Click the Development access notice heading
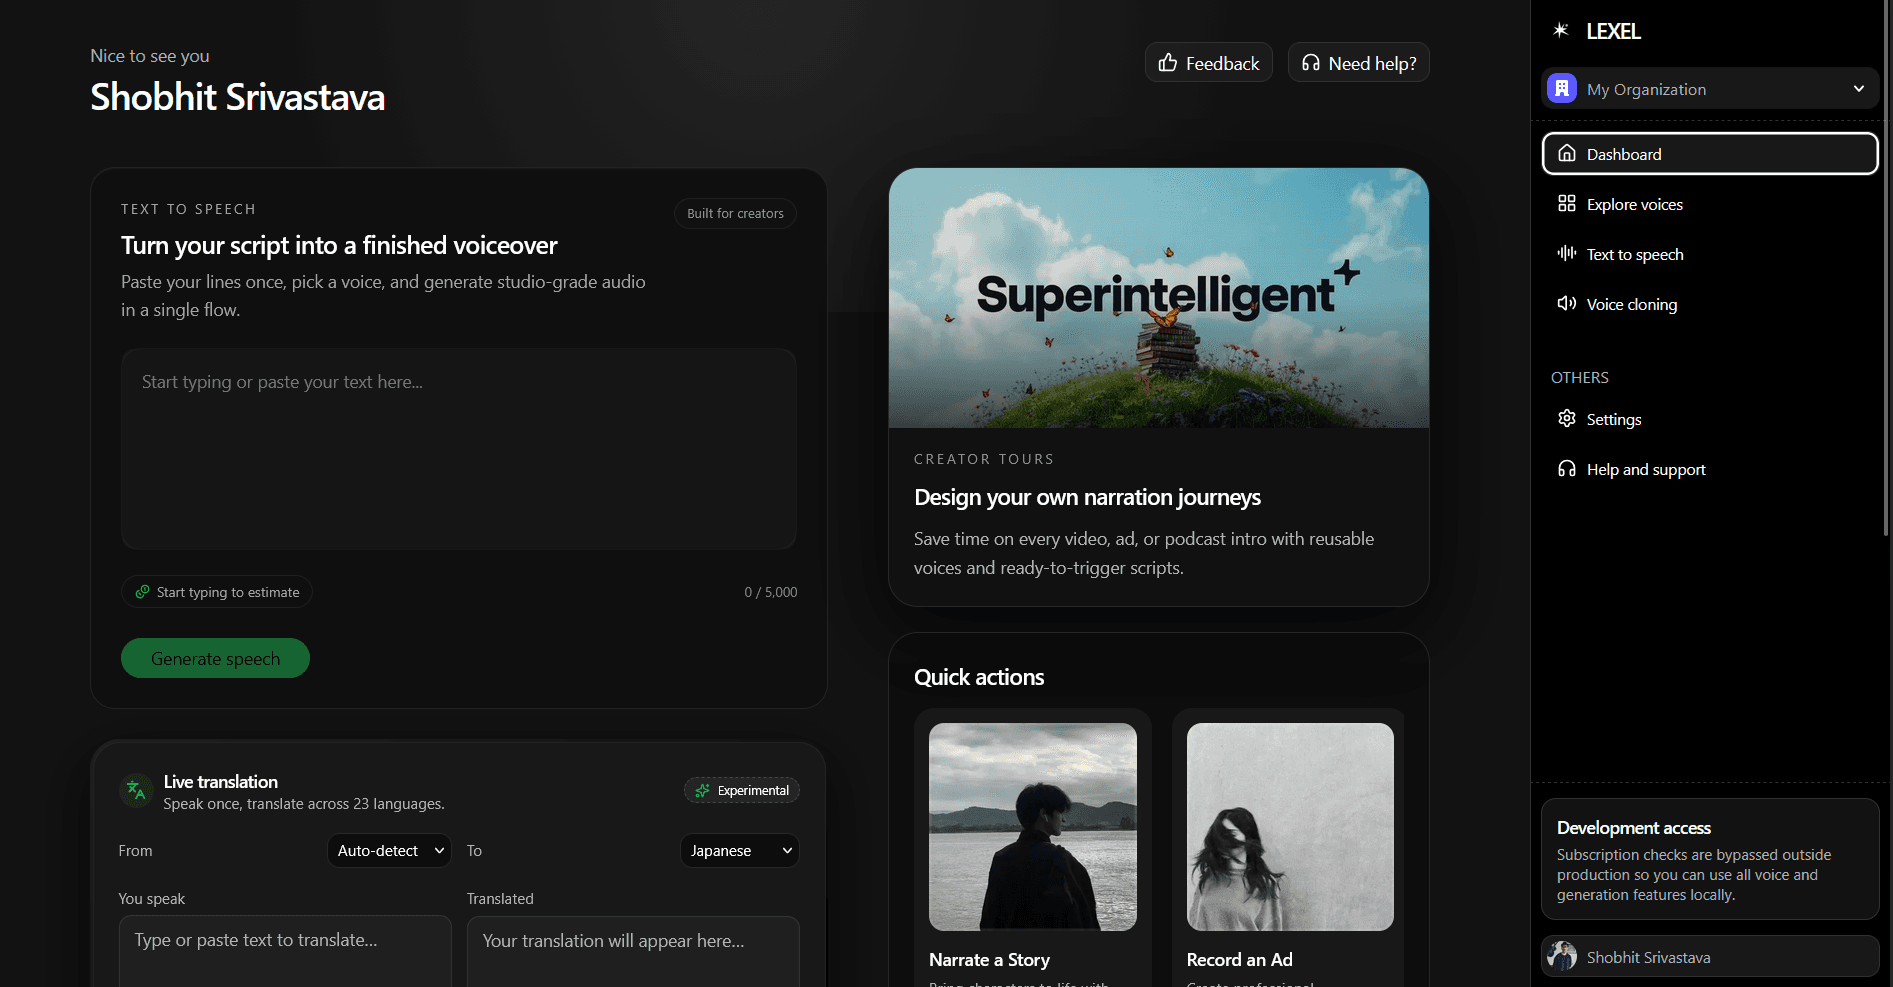This screenshot has height=987, width=1893. (x=1633, y=827)
